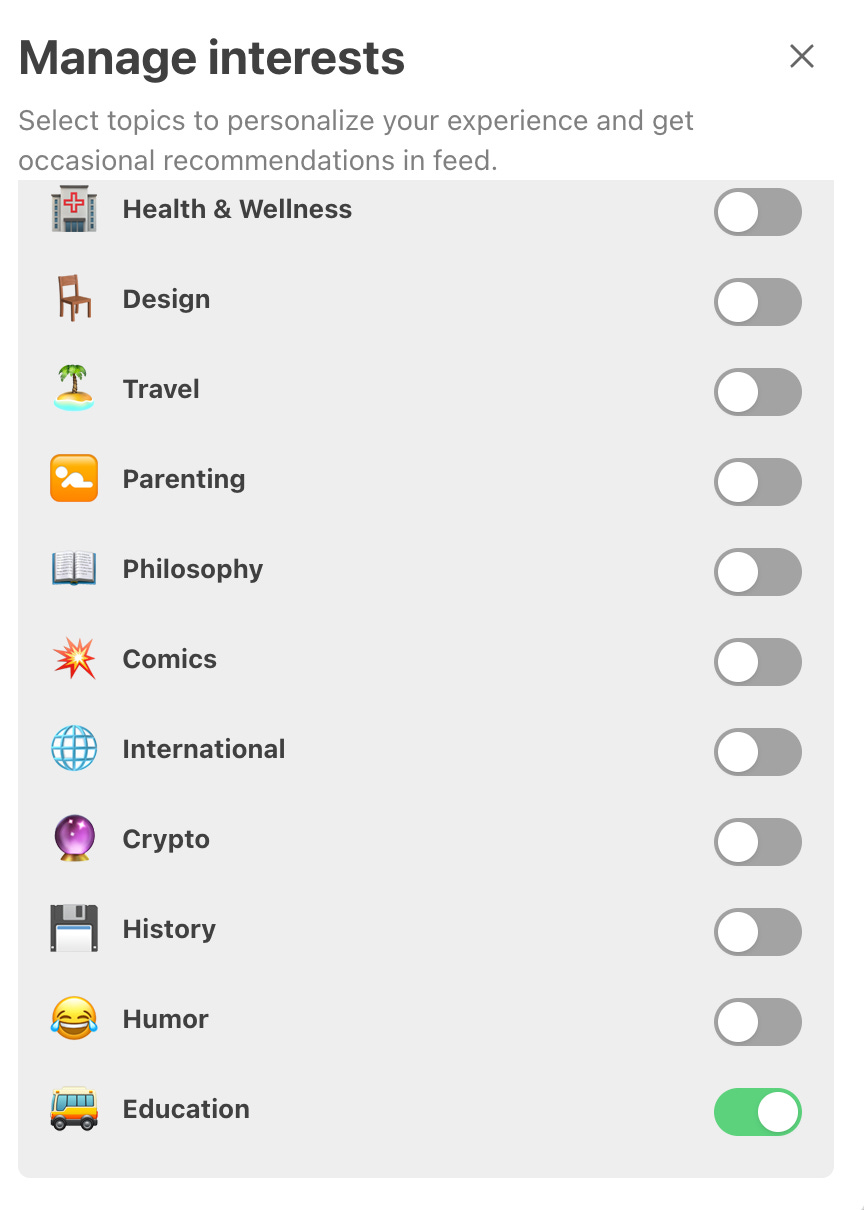Click the school bus icon for Education
Image resolution: width=864 pixels, height=1210 pixels.
coord(72,1110)
